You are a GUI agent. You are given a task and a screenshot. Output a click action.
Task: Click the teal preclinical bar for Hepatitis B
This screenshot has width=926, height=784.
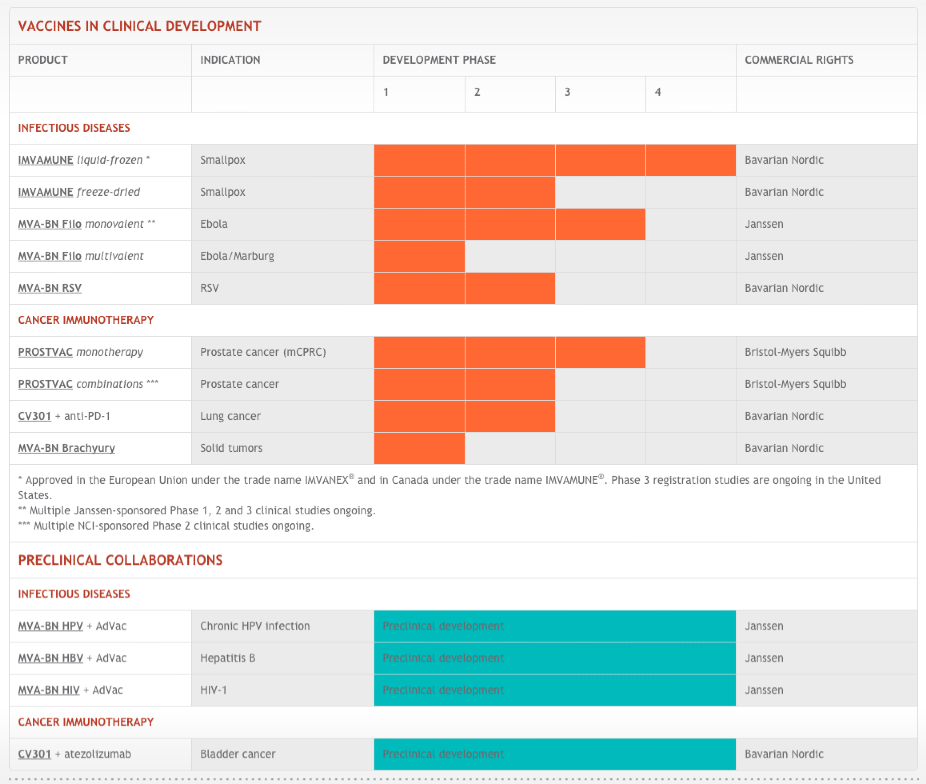coord(555,658)
